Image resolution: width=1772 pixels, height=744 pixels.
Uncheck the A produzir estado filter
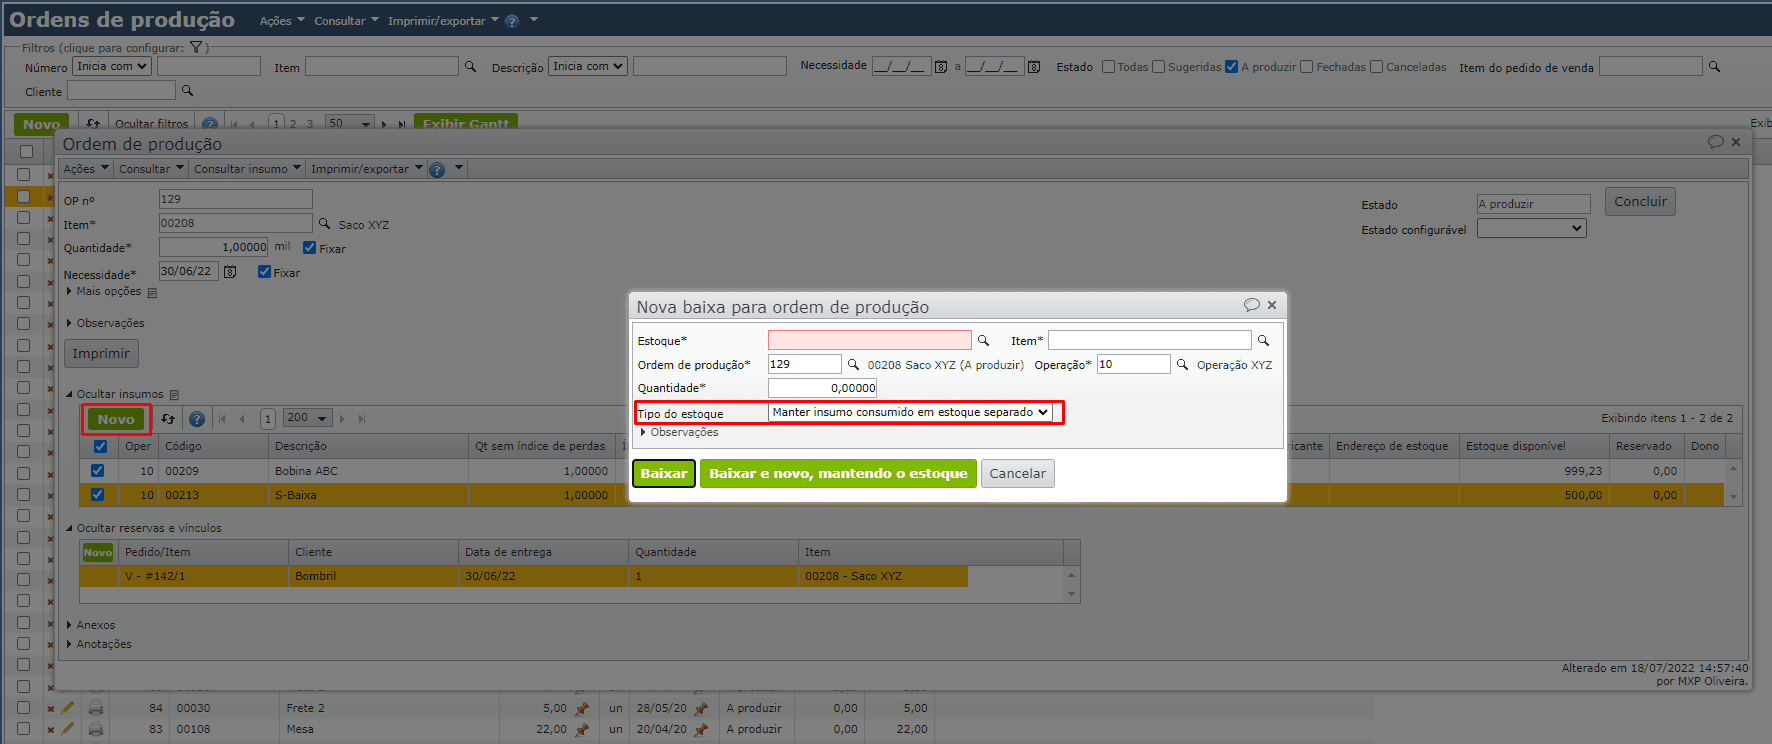(1231, 67)
